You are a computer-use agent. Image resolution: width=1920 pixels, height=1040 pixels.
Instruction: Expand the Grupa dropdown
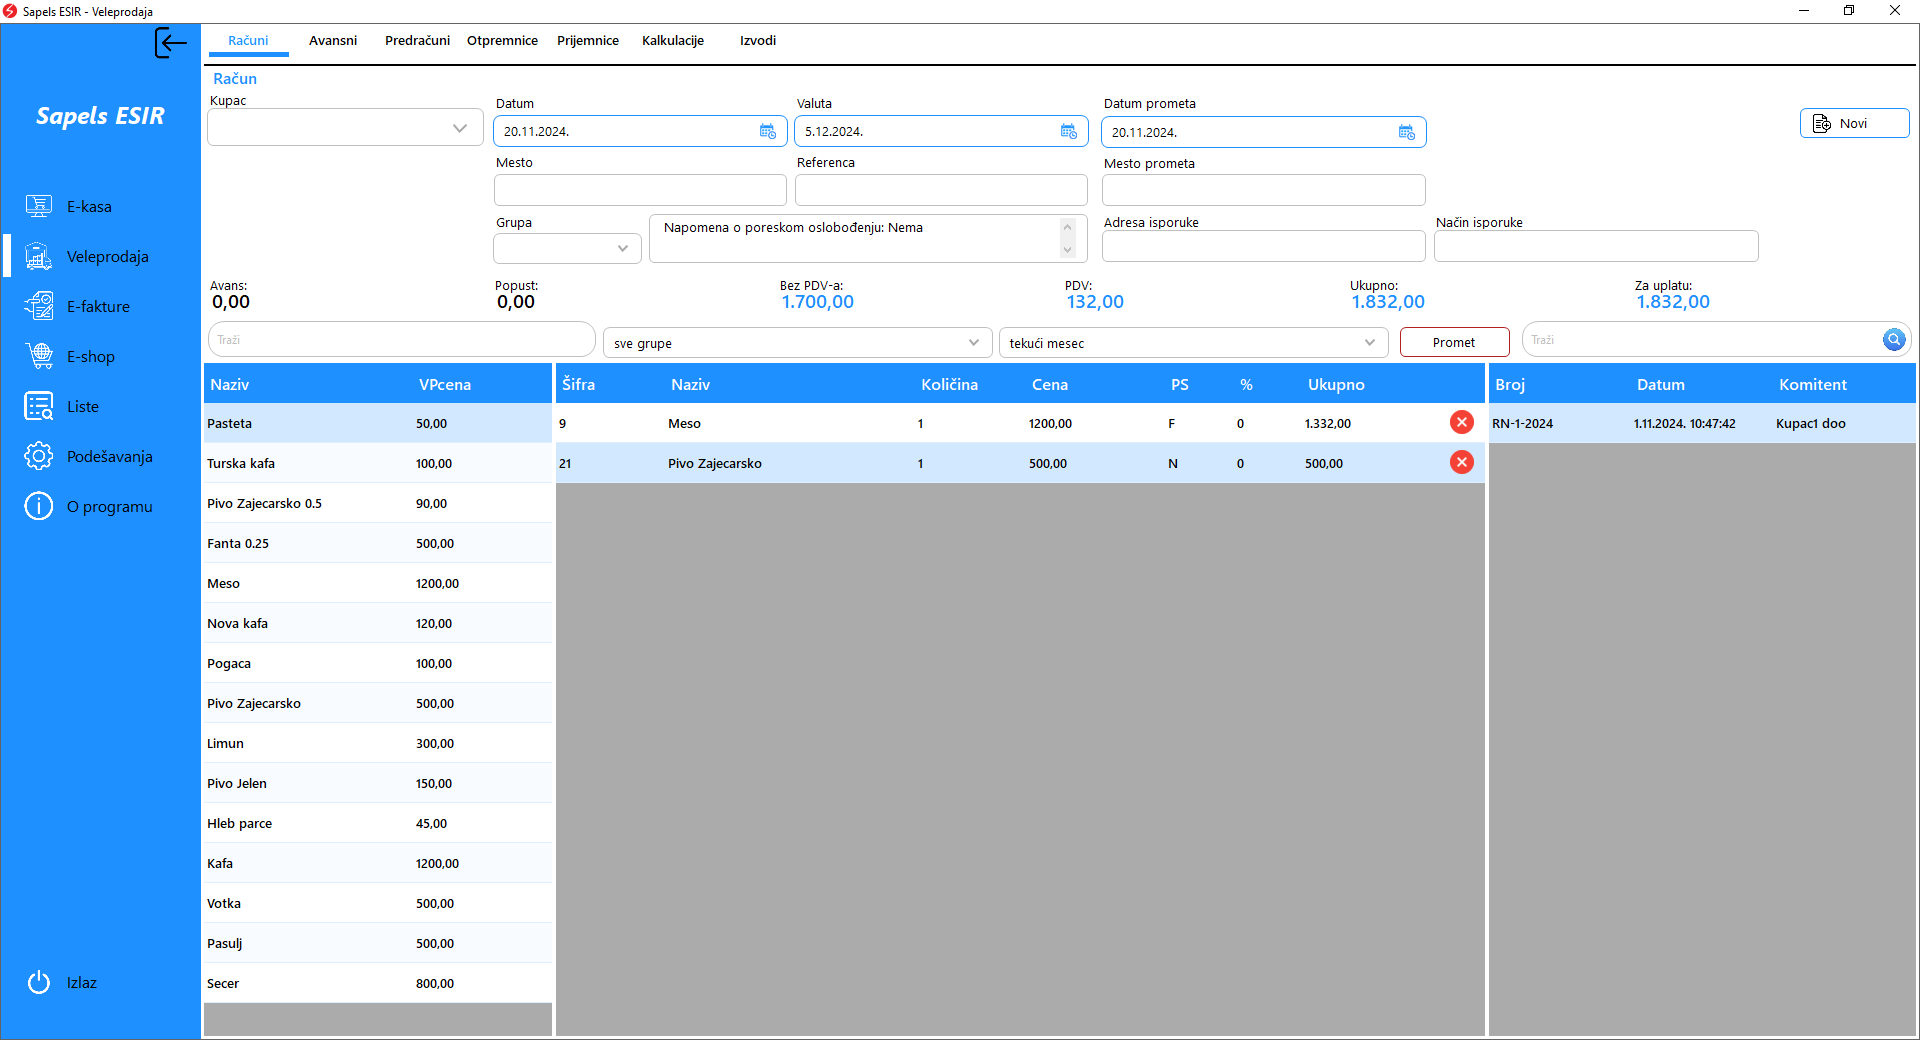[622, 248]
